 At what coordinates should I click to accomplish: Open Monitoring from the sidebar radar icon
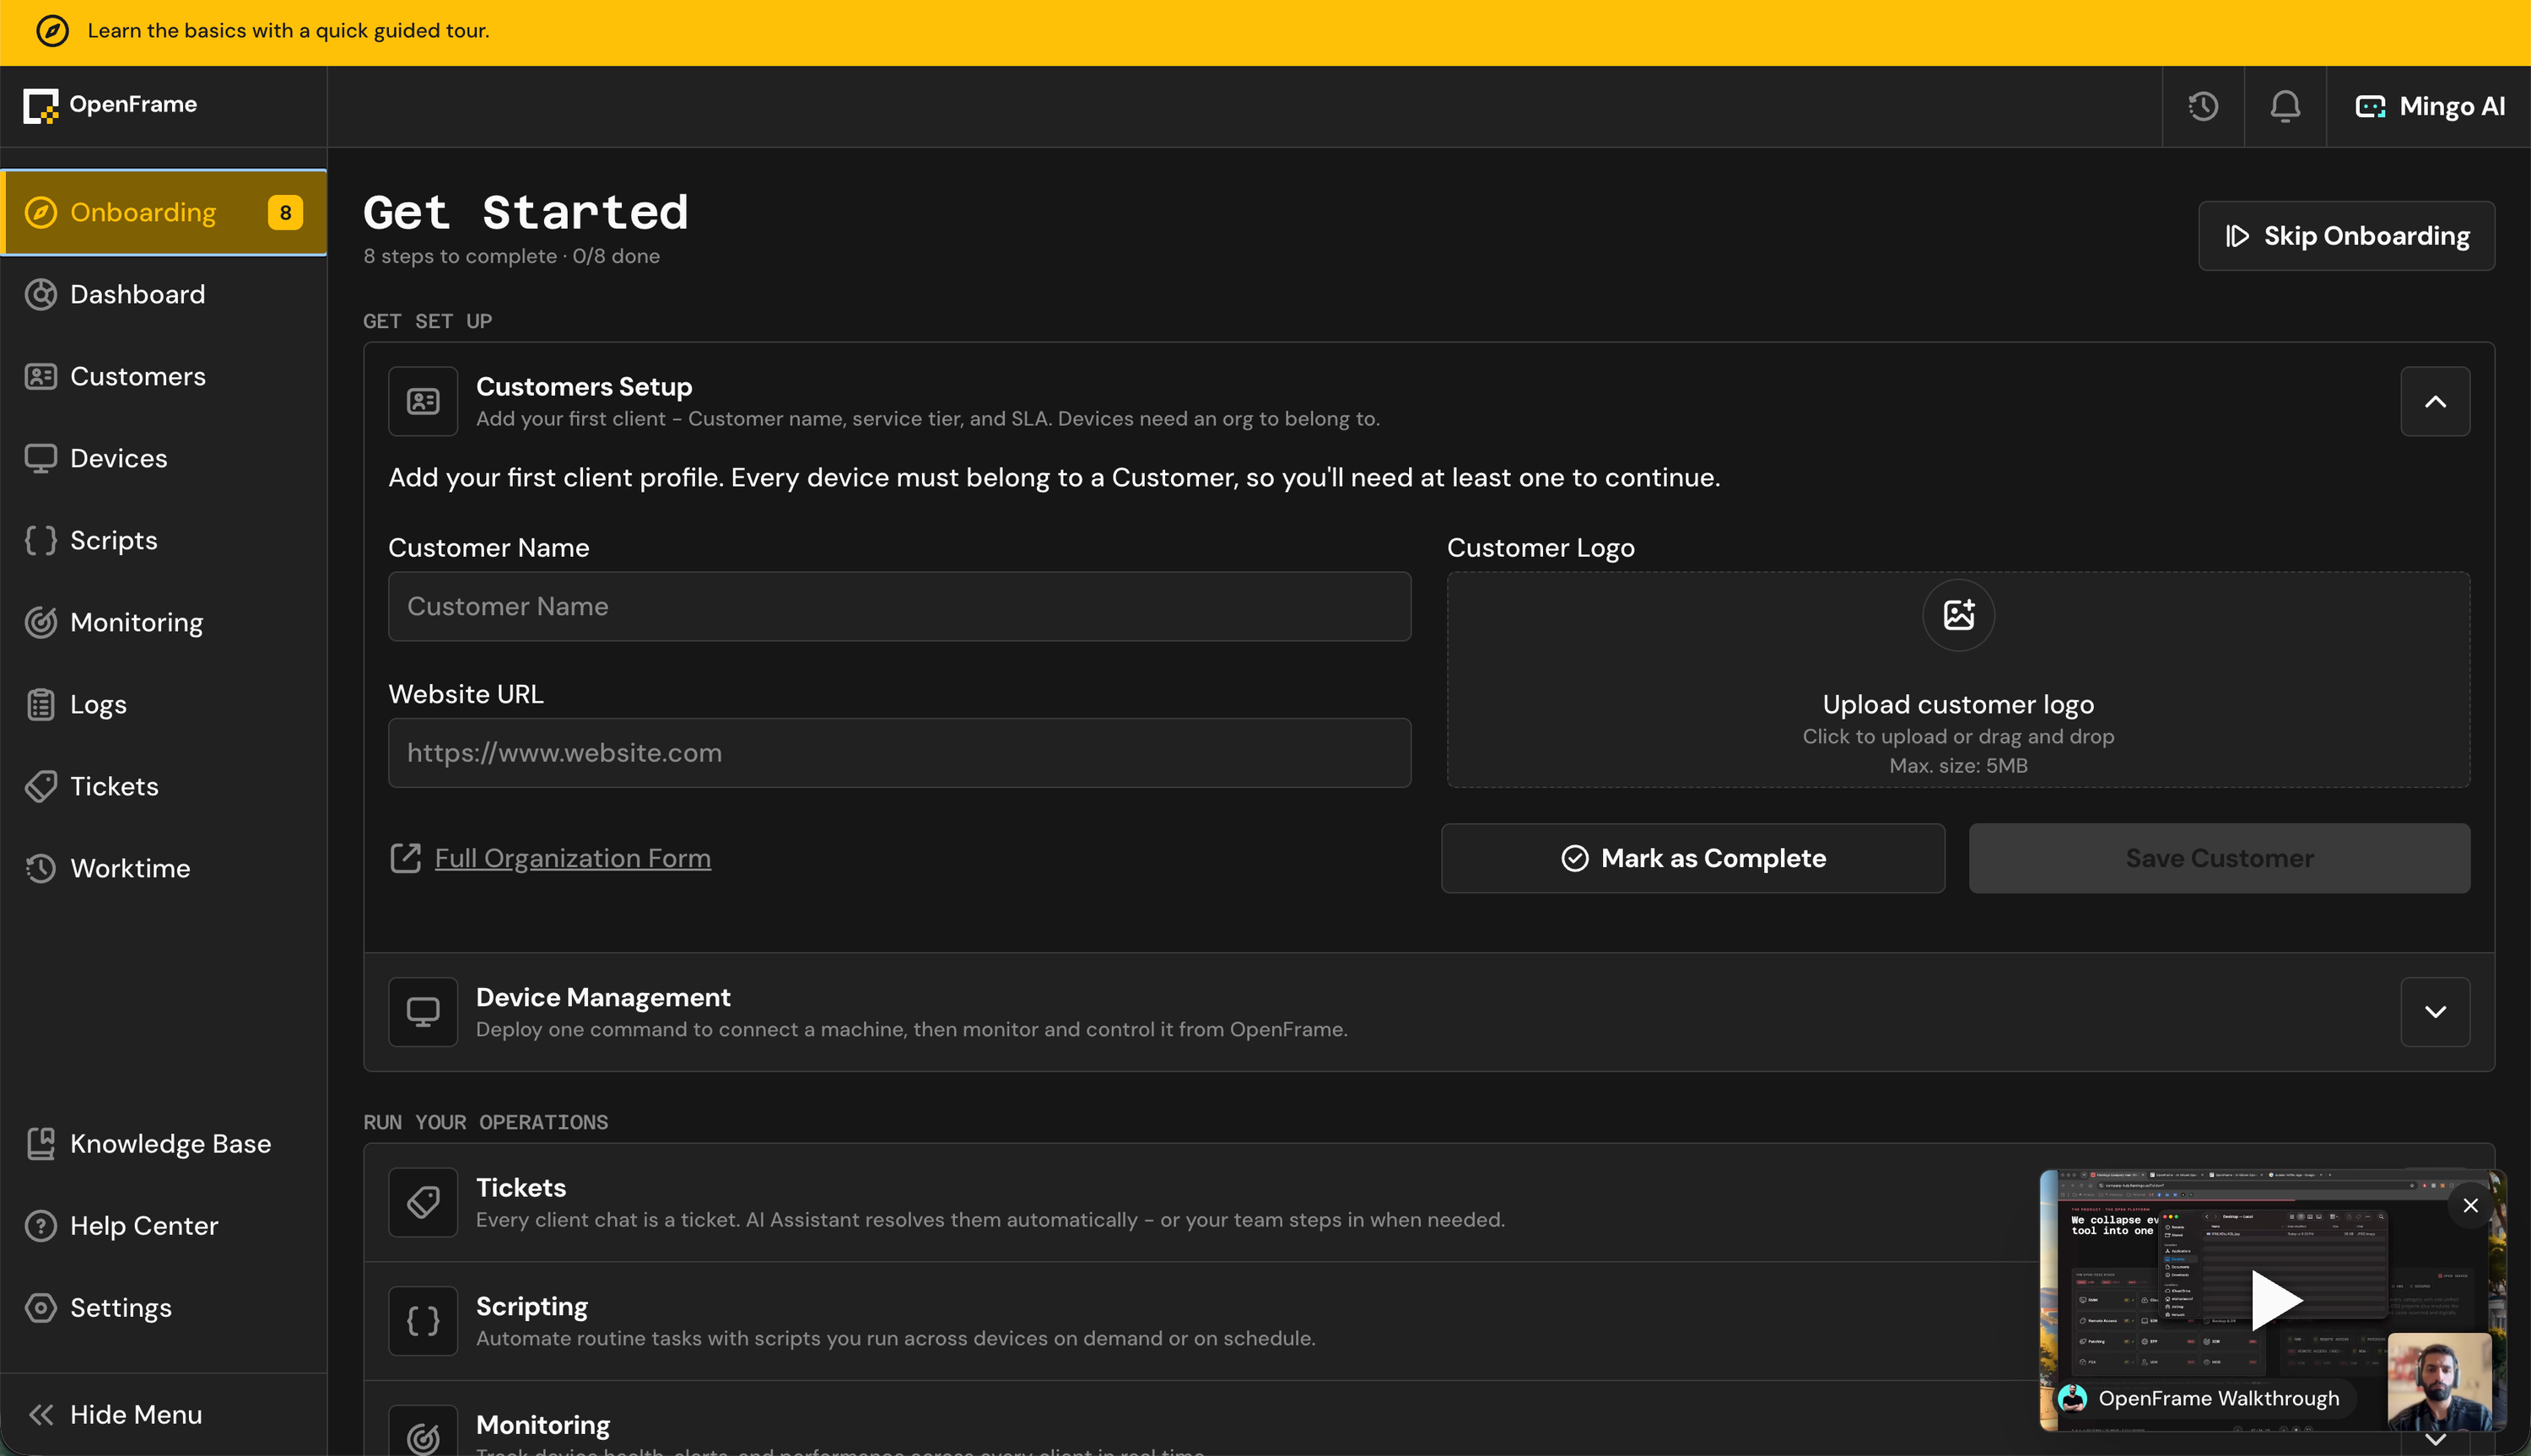coord(41,622)
